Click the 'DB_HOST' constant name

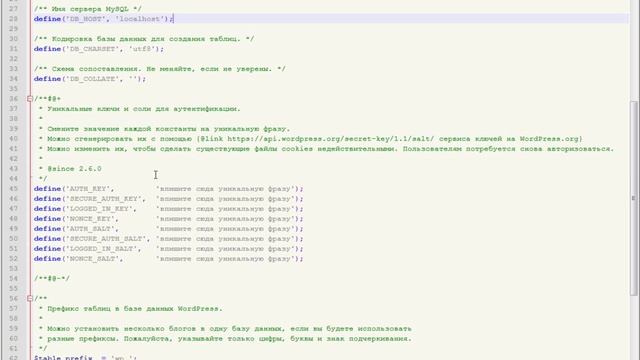point(85,19)
